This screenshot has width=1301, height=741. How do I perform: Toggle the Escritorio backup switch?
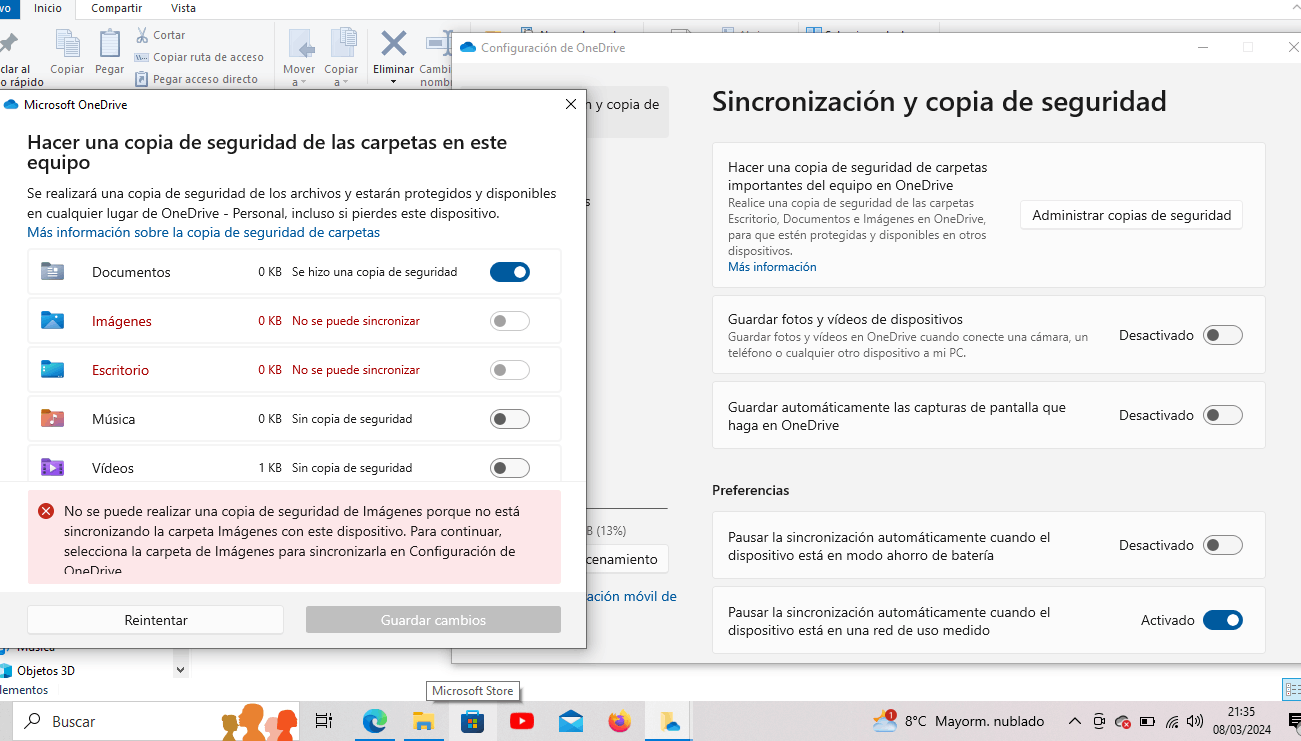pyautogui.click(x=510, y=370)
